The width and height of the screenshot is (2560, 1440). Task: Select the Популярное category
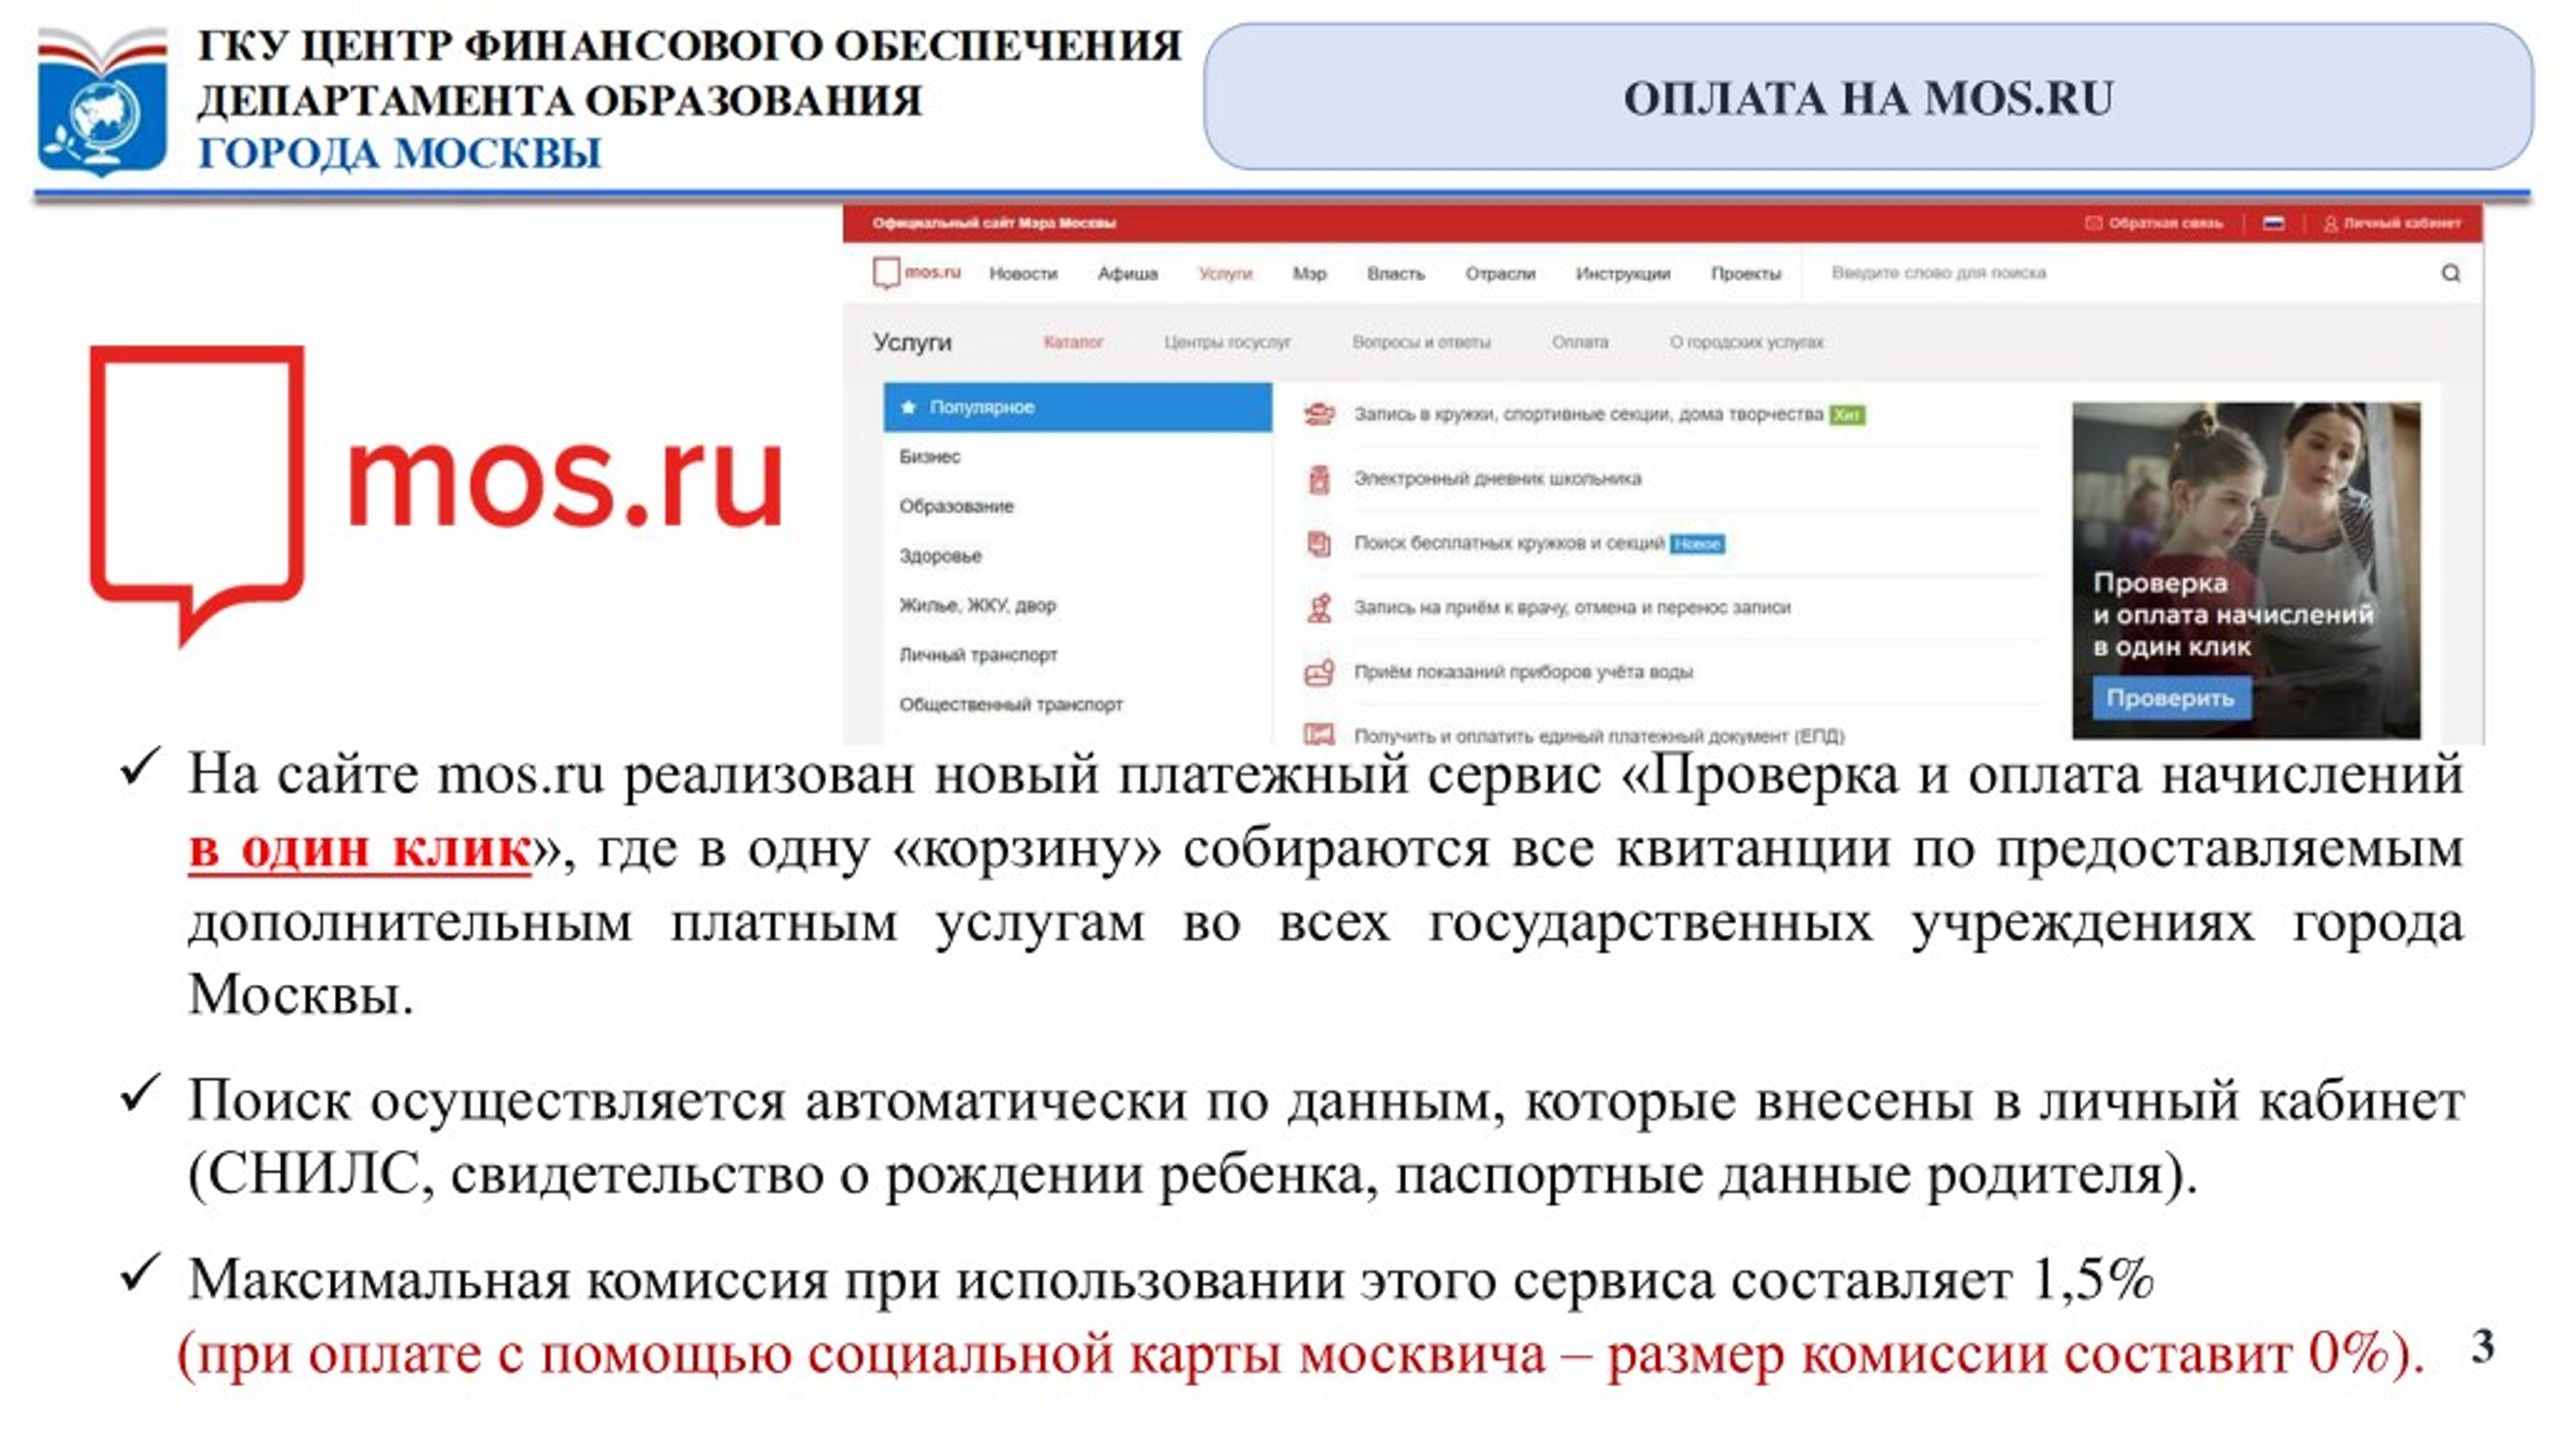pos(1077,407)
